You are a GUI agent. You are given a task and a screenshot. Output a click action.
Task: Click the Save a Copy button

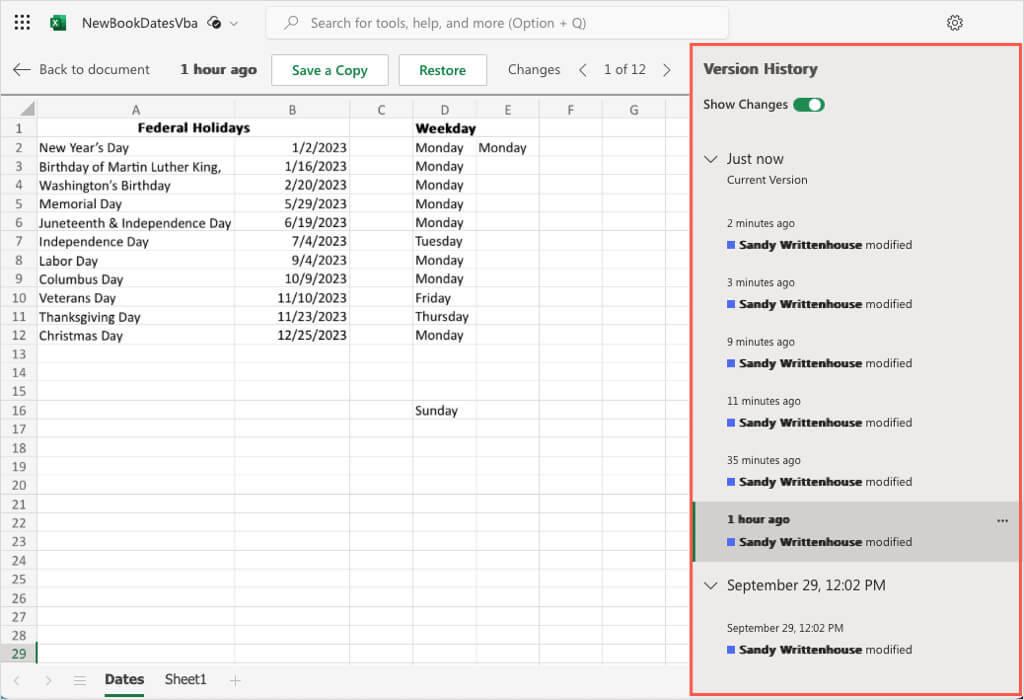329,70
